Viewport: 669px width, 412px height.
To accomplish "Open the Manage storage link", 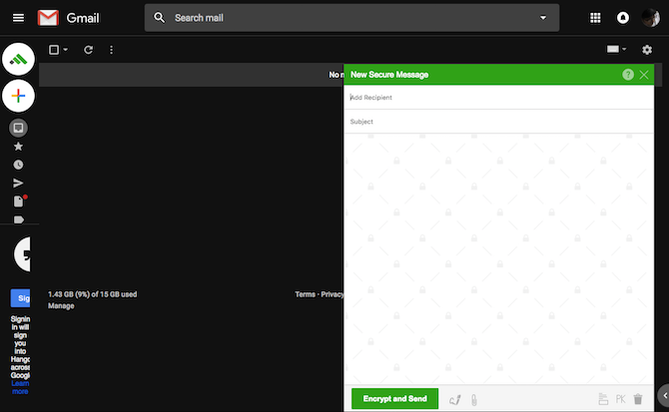I will [61, 306].
